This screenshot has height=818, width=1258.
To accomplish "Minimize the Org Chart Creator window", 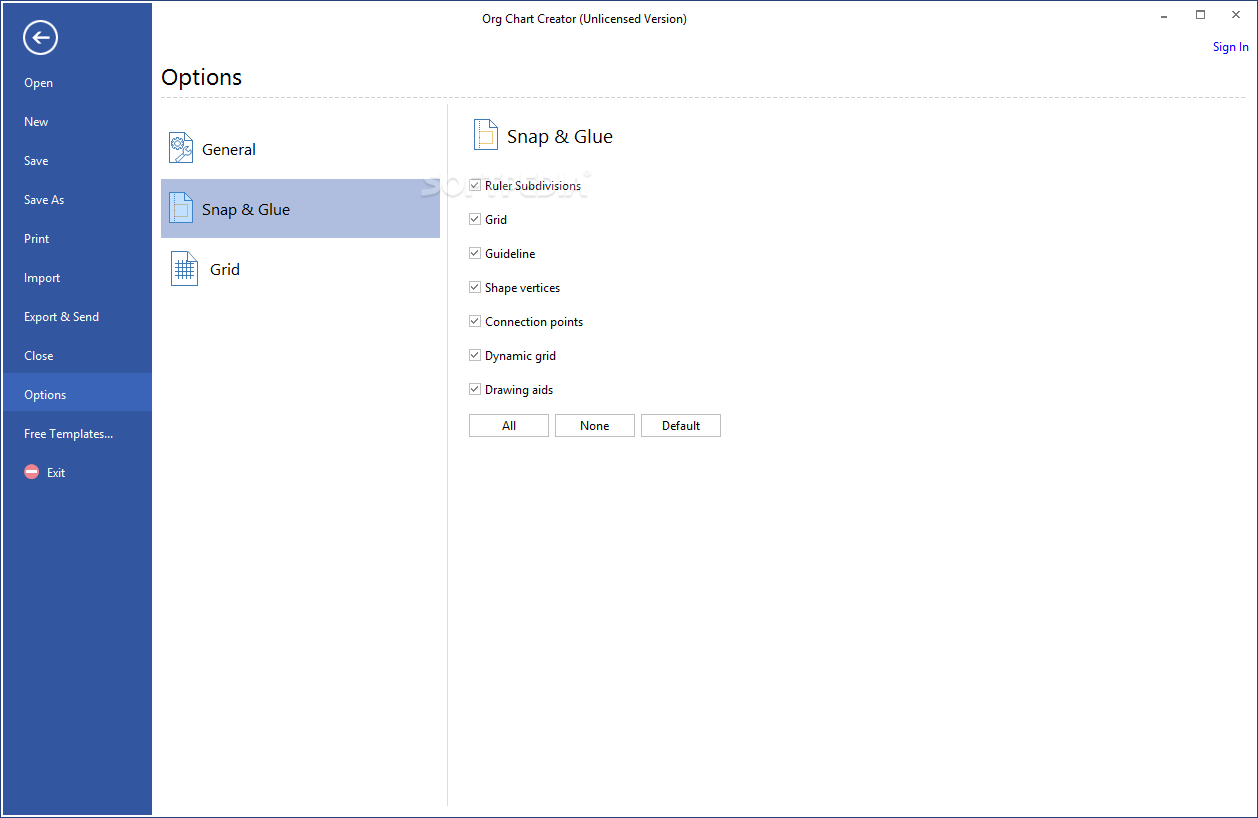I will pyautogui.click(x=1165, y=15).
